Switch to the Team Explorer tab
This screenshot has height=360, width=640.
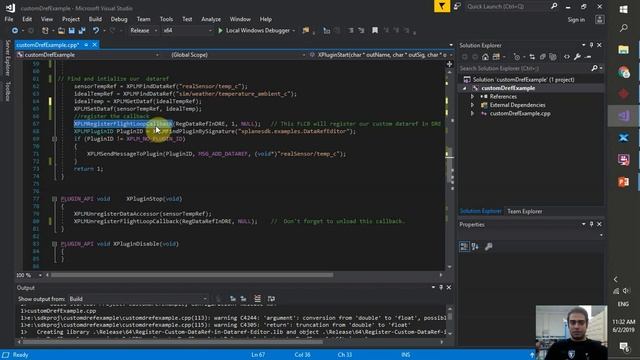pyautogui.click(x=524, y=211)
